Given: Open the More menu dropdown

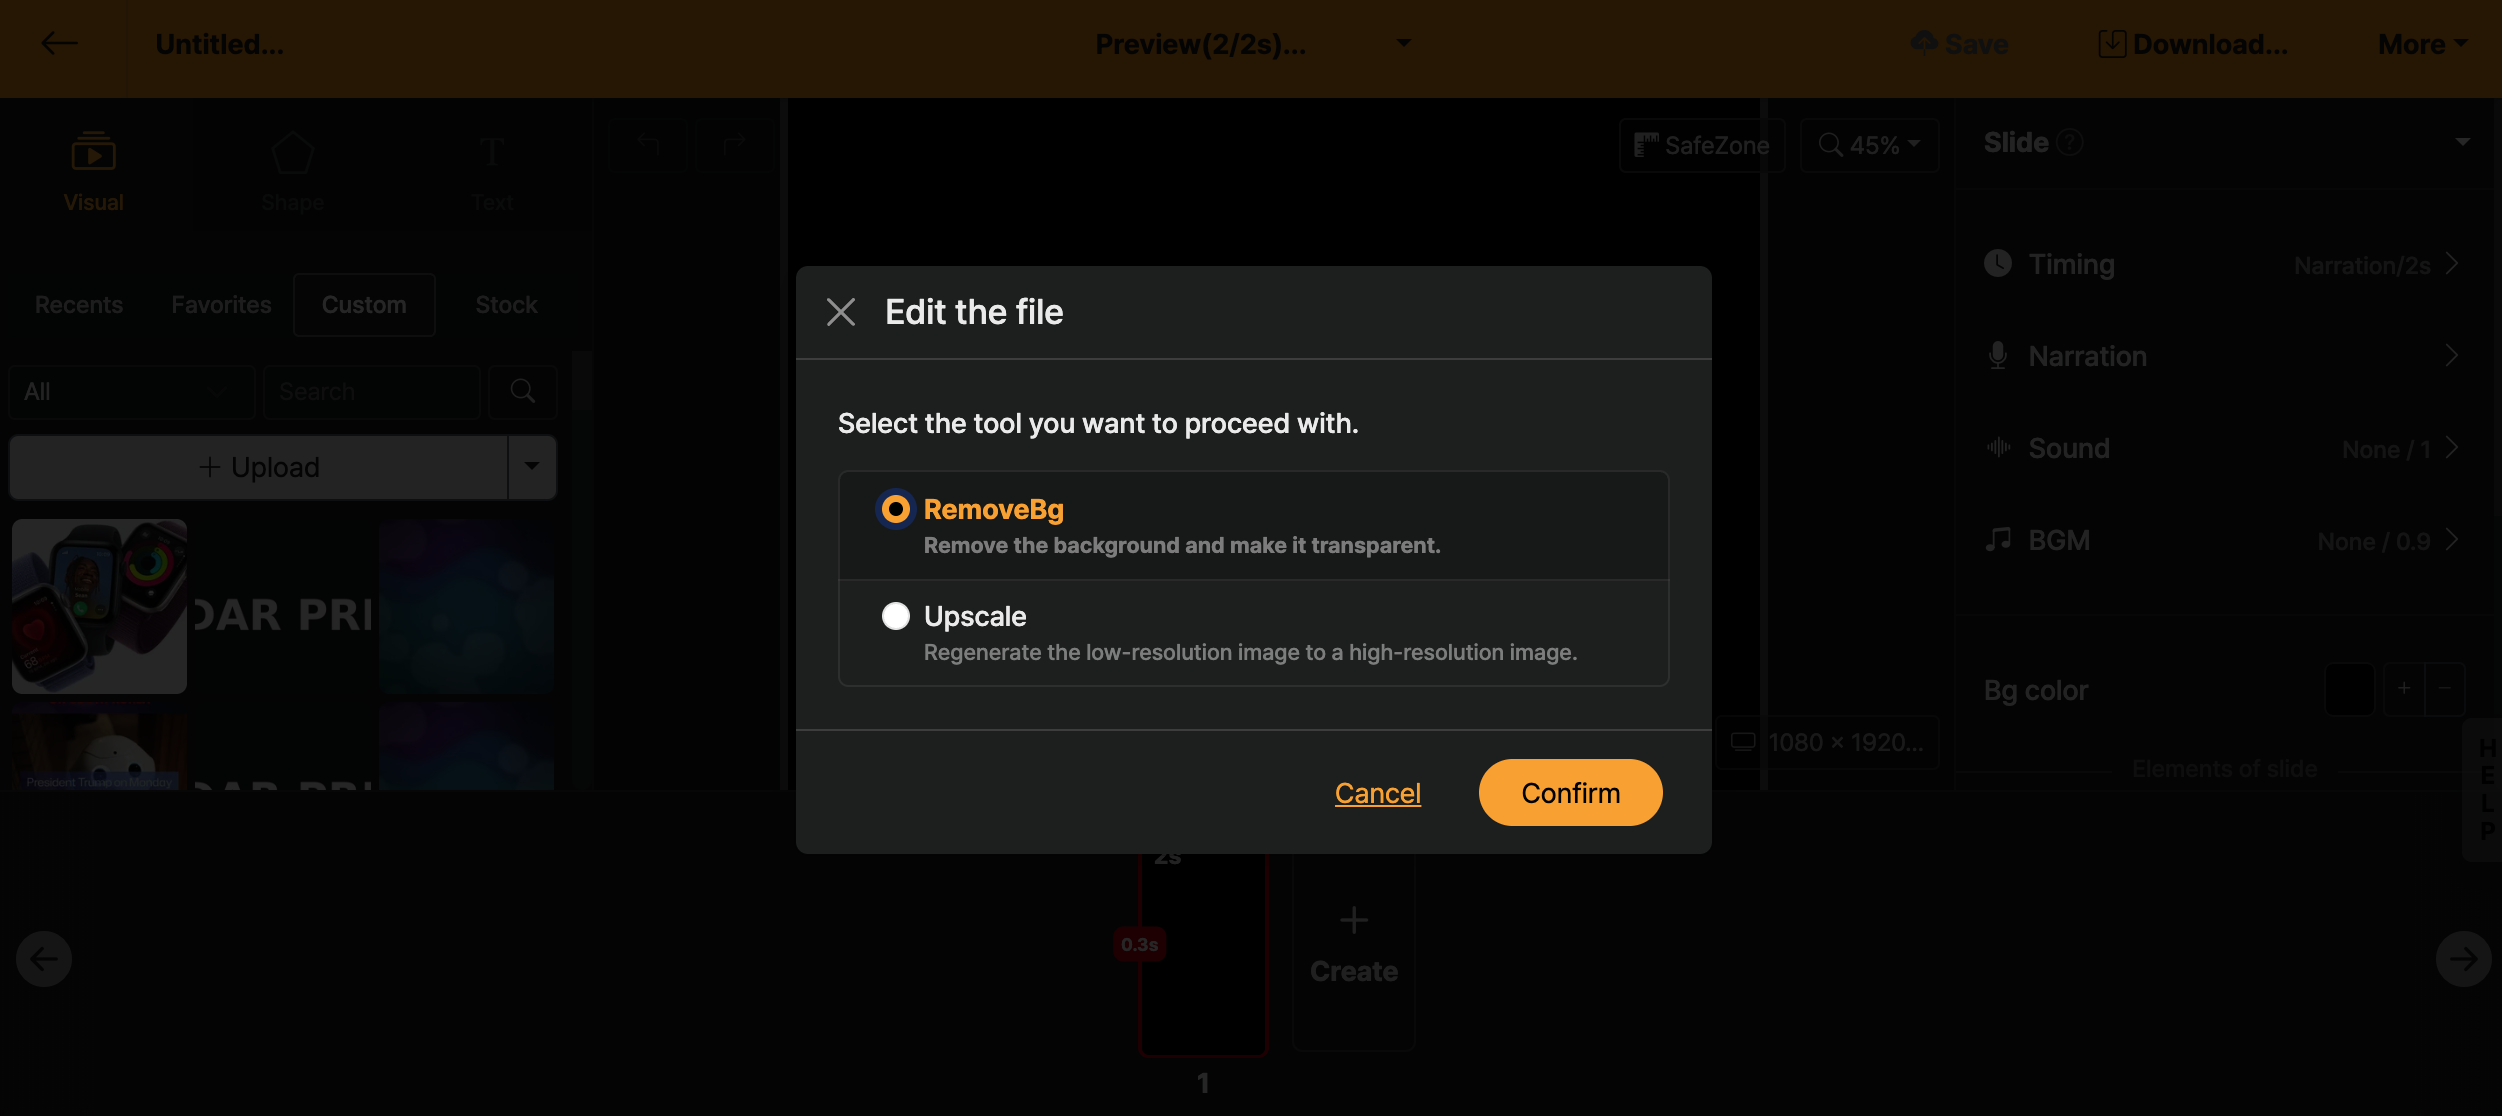Looking at the screenshot, I should (2422, 44).
